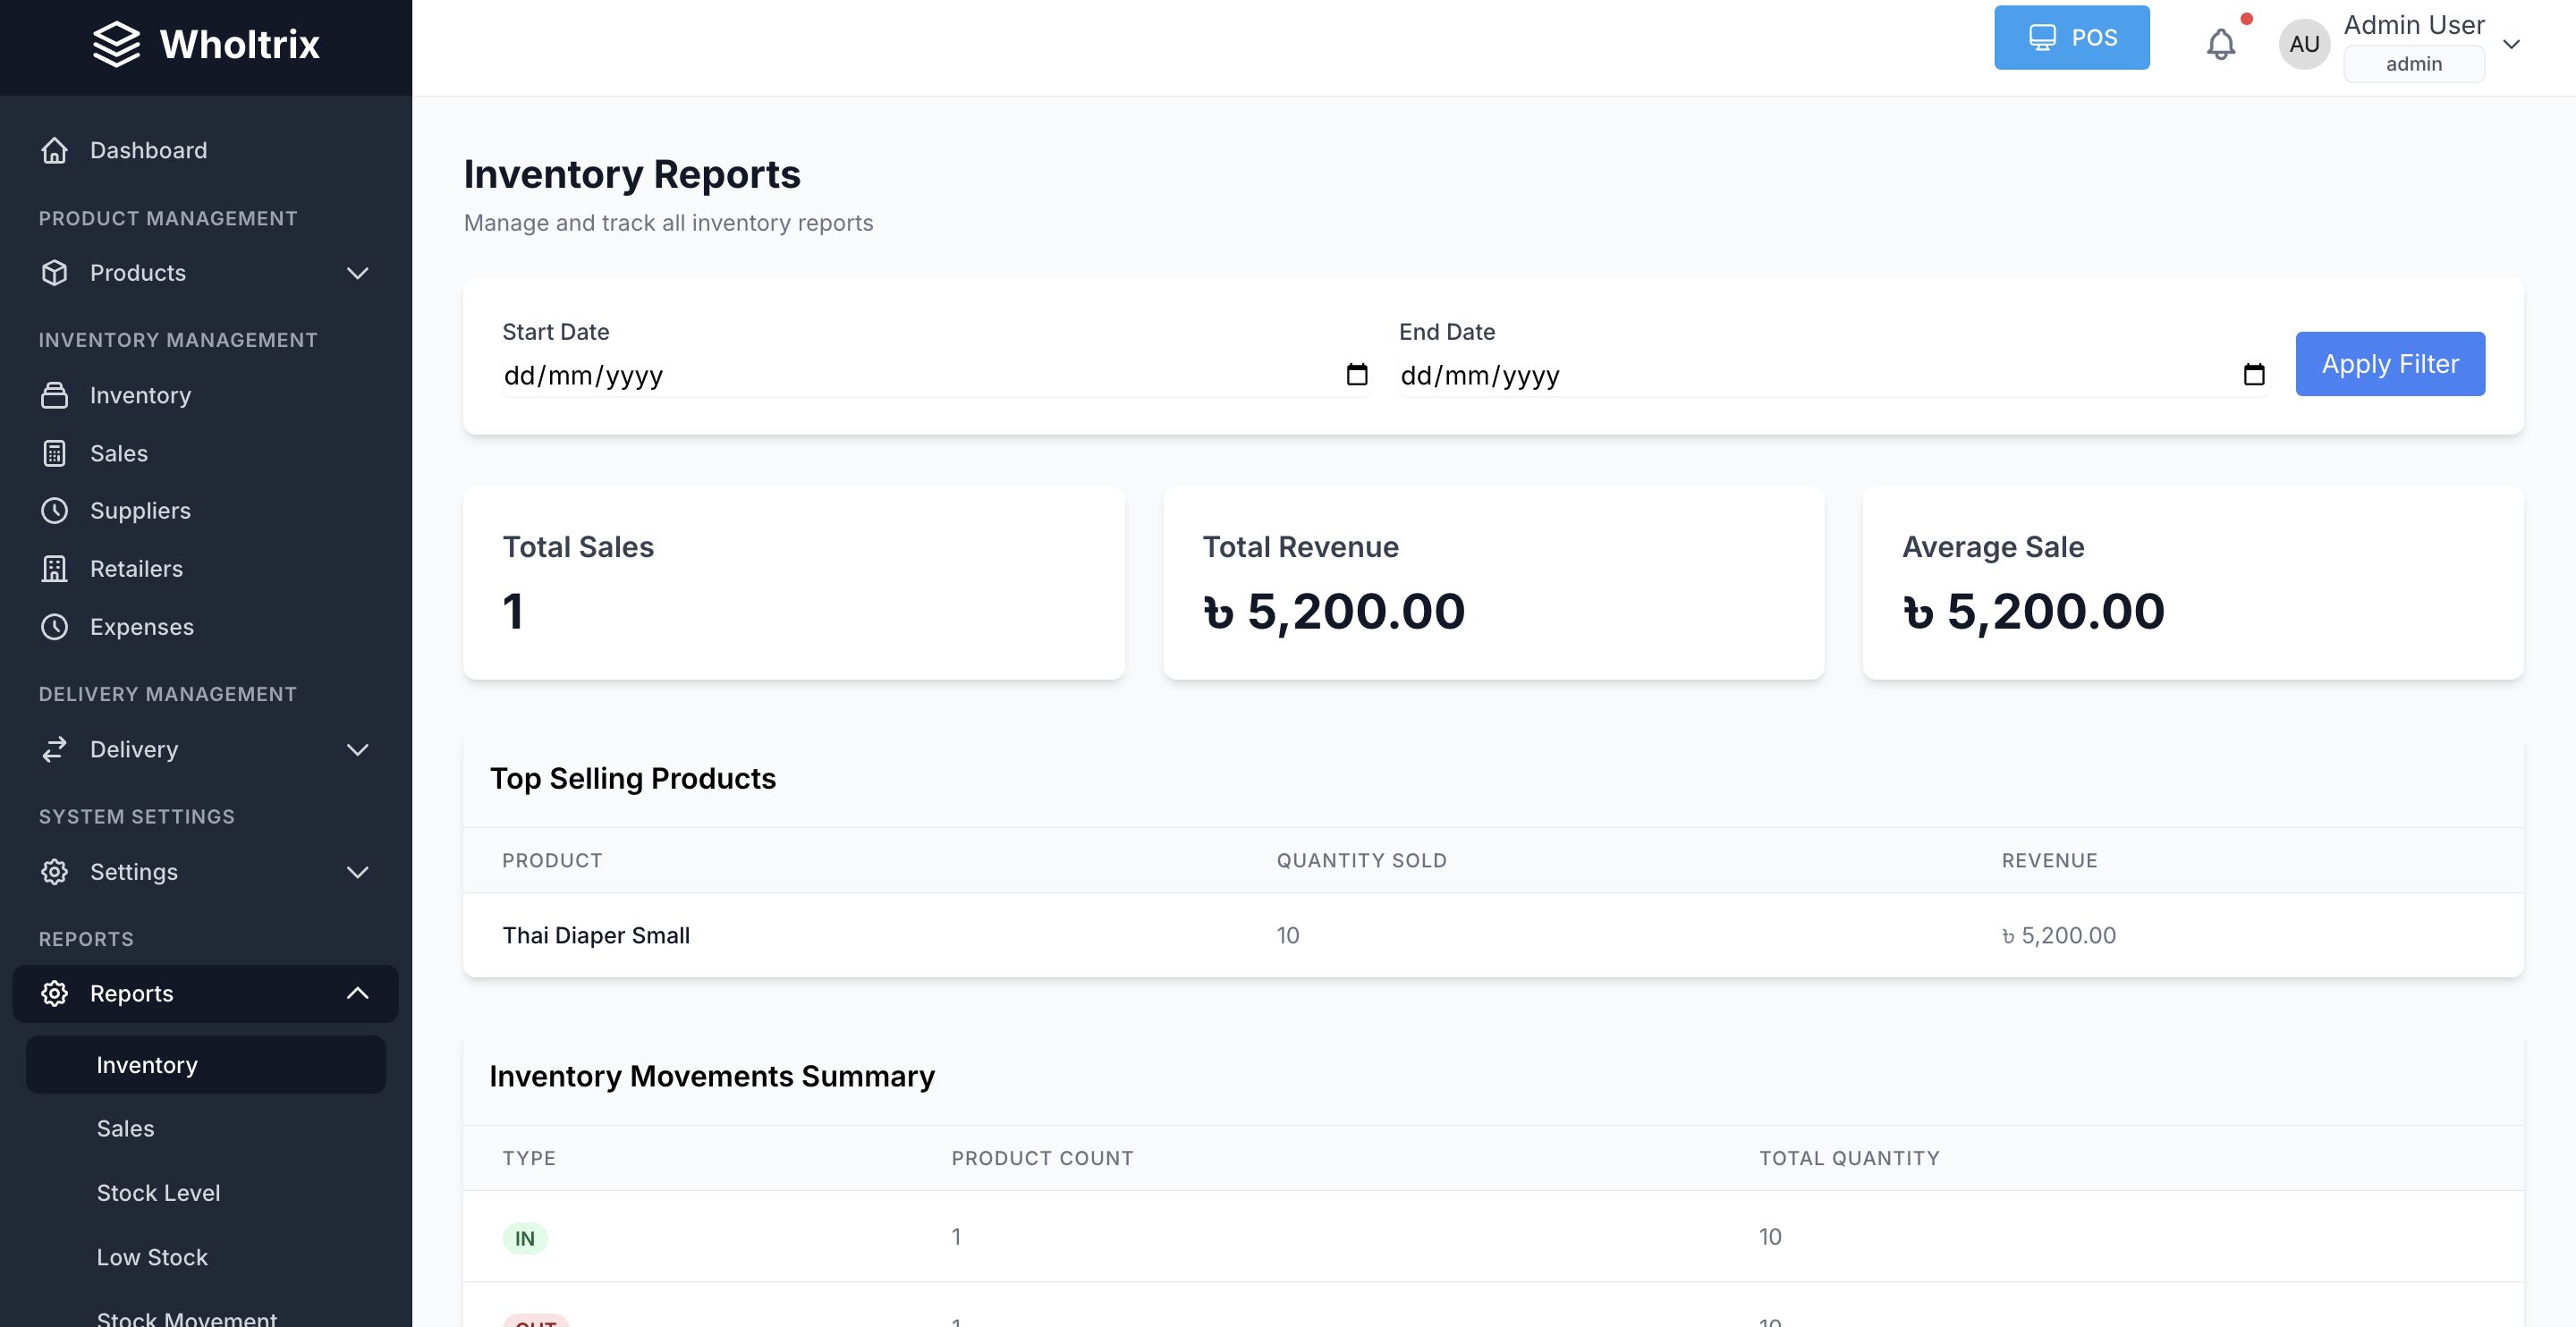2576x1327 pixels.
Task: Click the AU user avatar
Action: tap(2304, 44)
